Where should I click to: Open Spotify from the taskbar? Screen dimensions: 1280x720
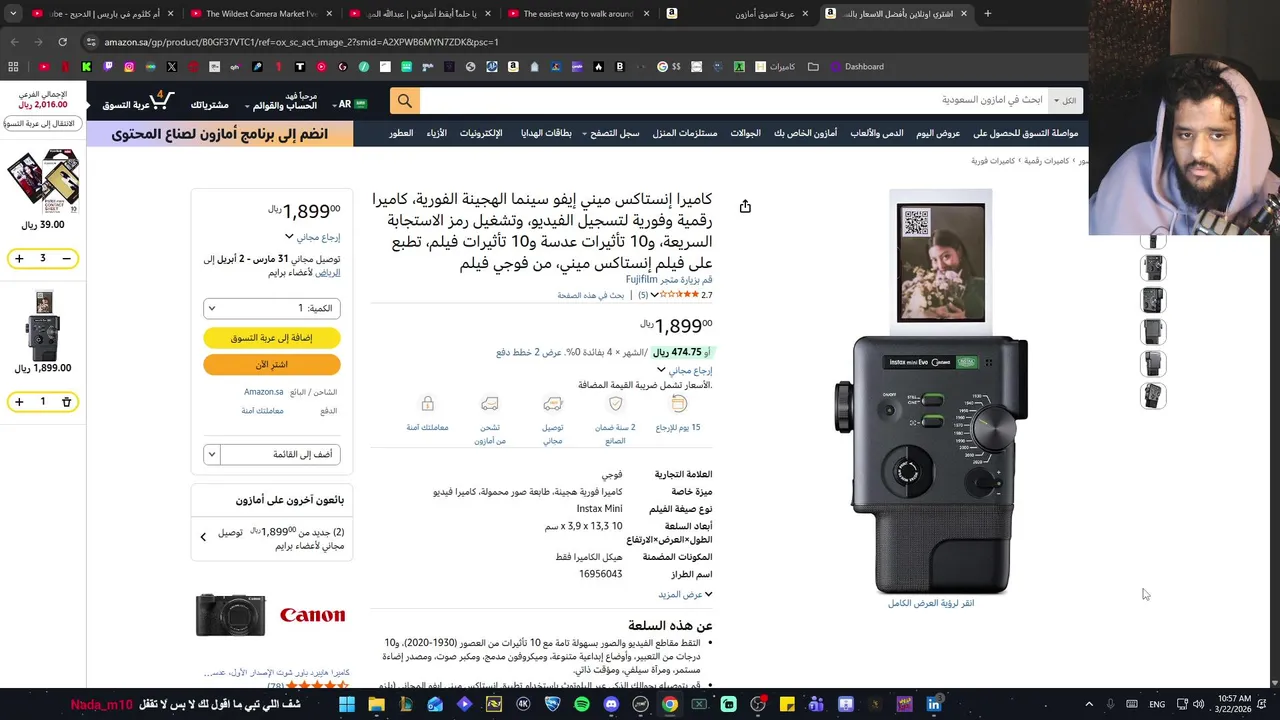click(582, 704)
